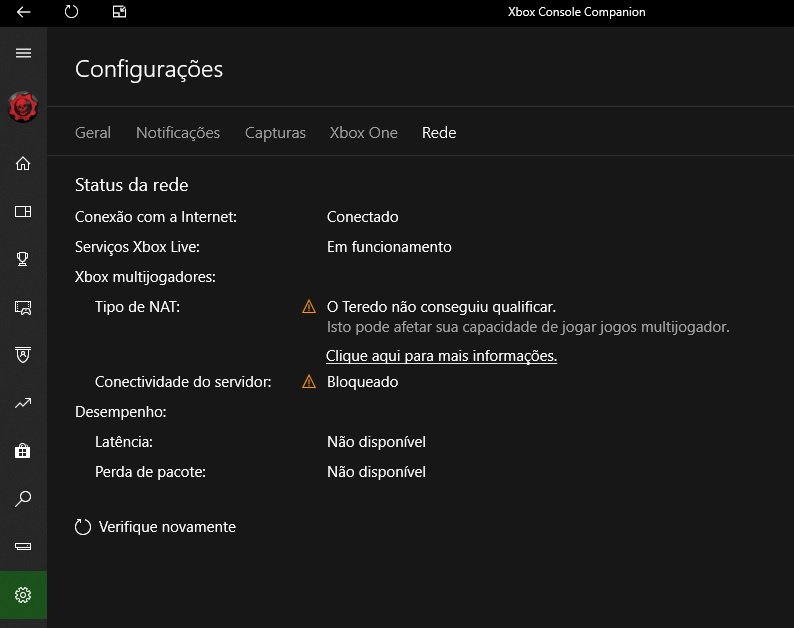Open the hamburger navigation menu
Image resolution: width=794 pixels, height=628 pixels.
[x=23, y=53]
